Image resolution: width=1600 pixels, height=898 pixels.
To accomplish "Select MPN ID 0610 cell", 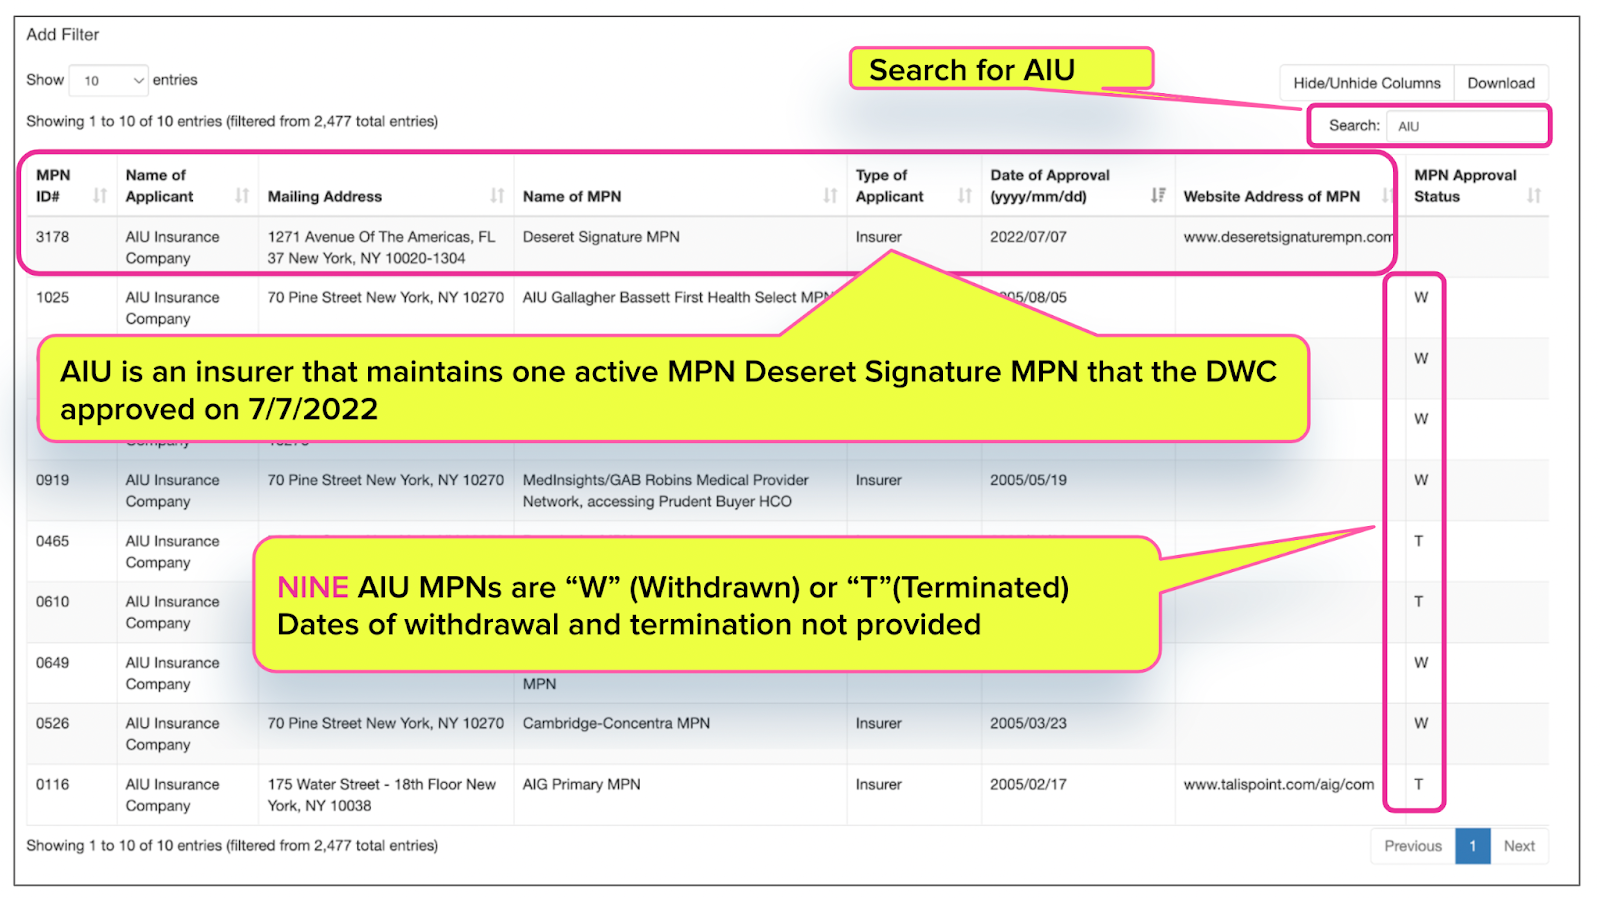I will 53,602.
